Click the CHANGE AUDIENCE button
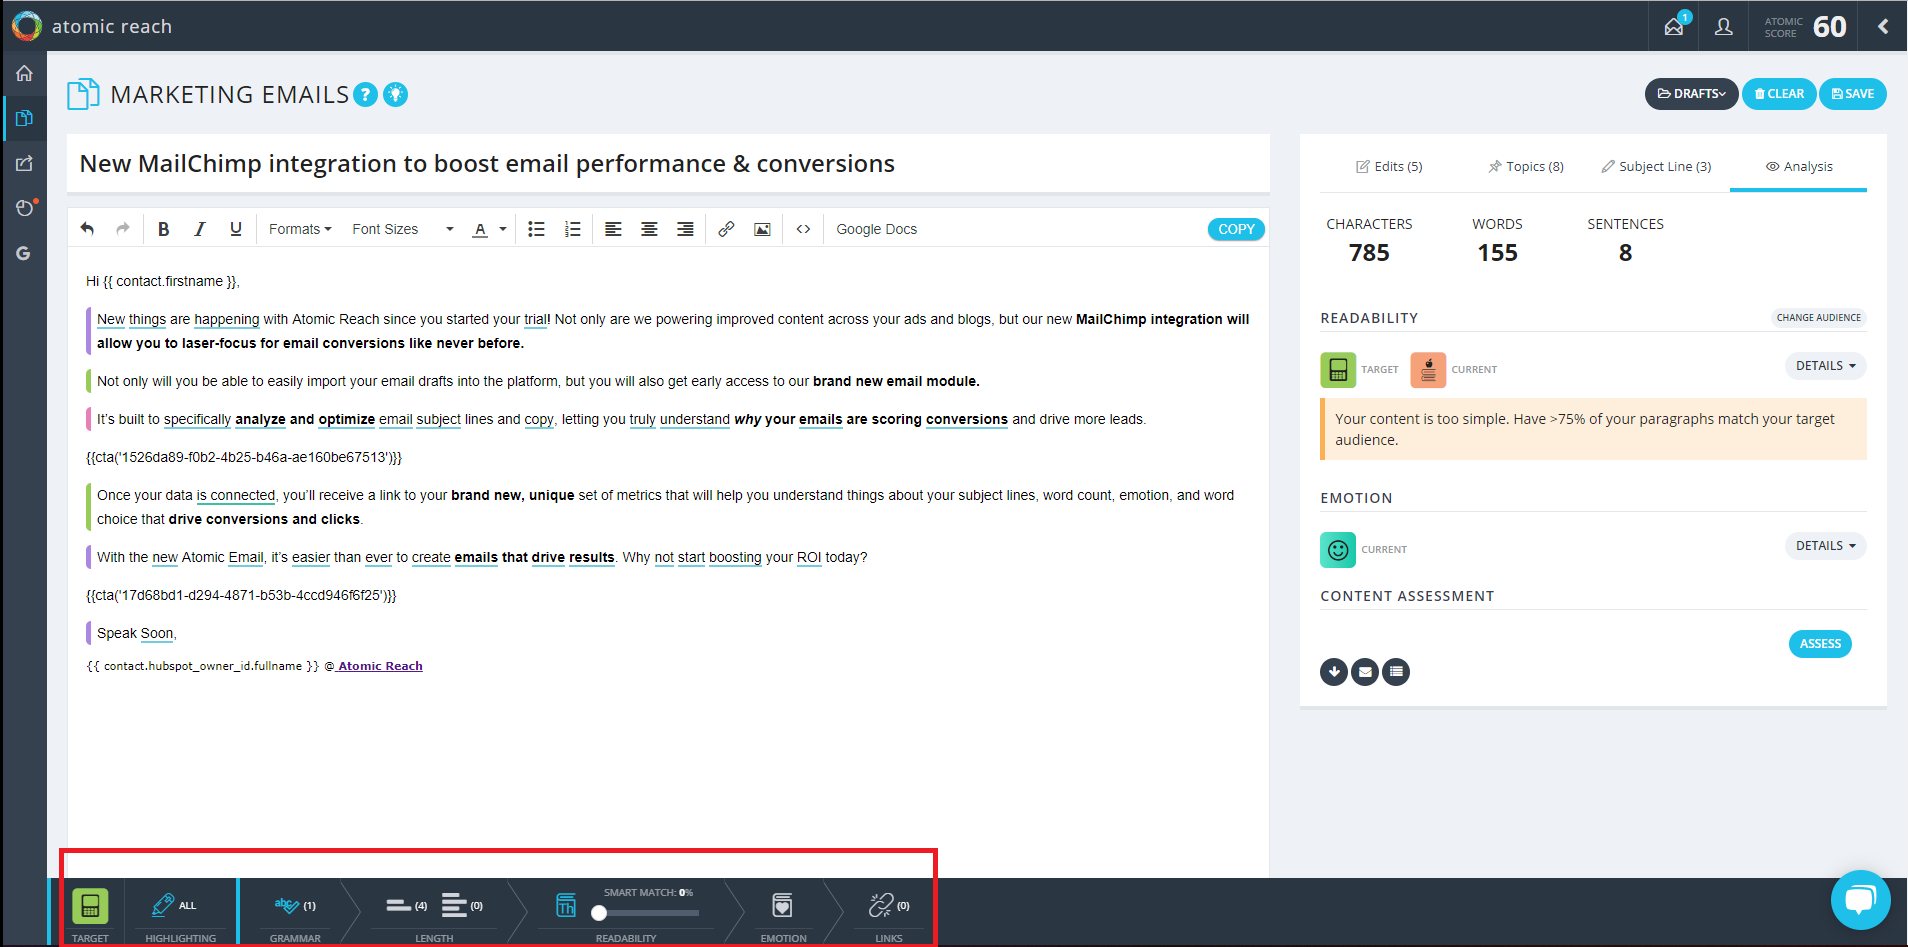 [x=1819, y=318]
